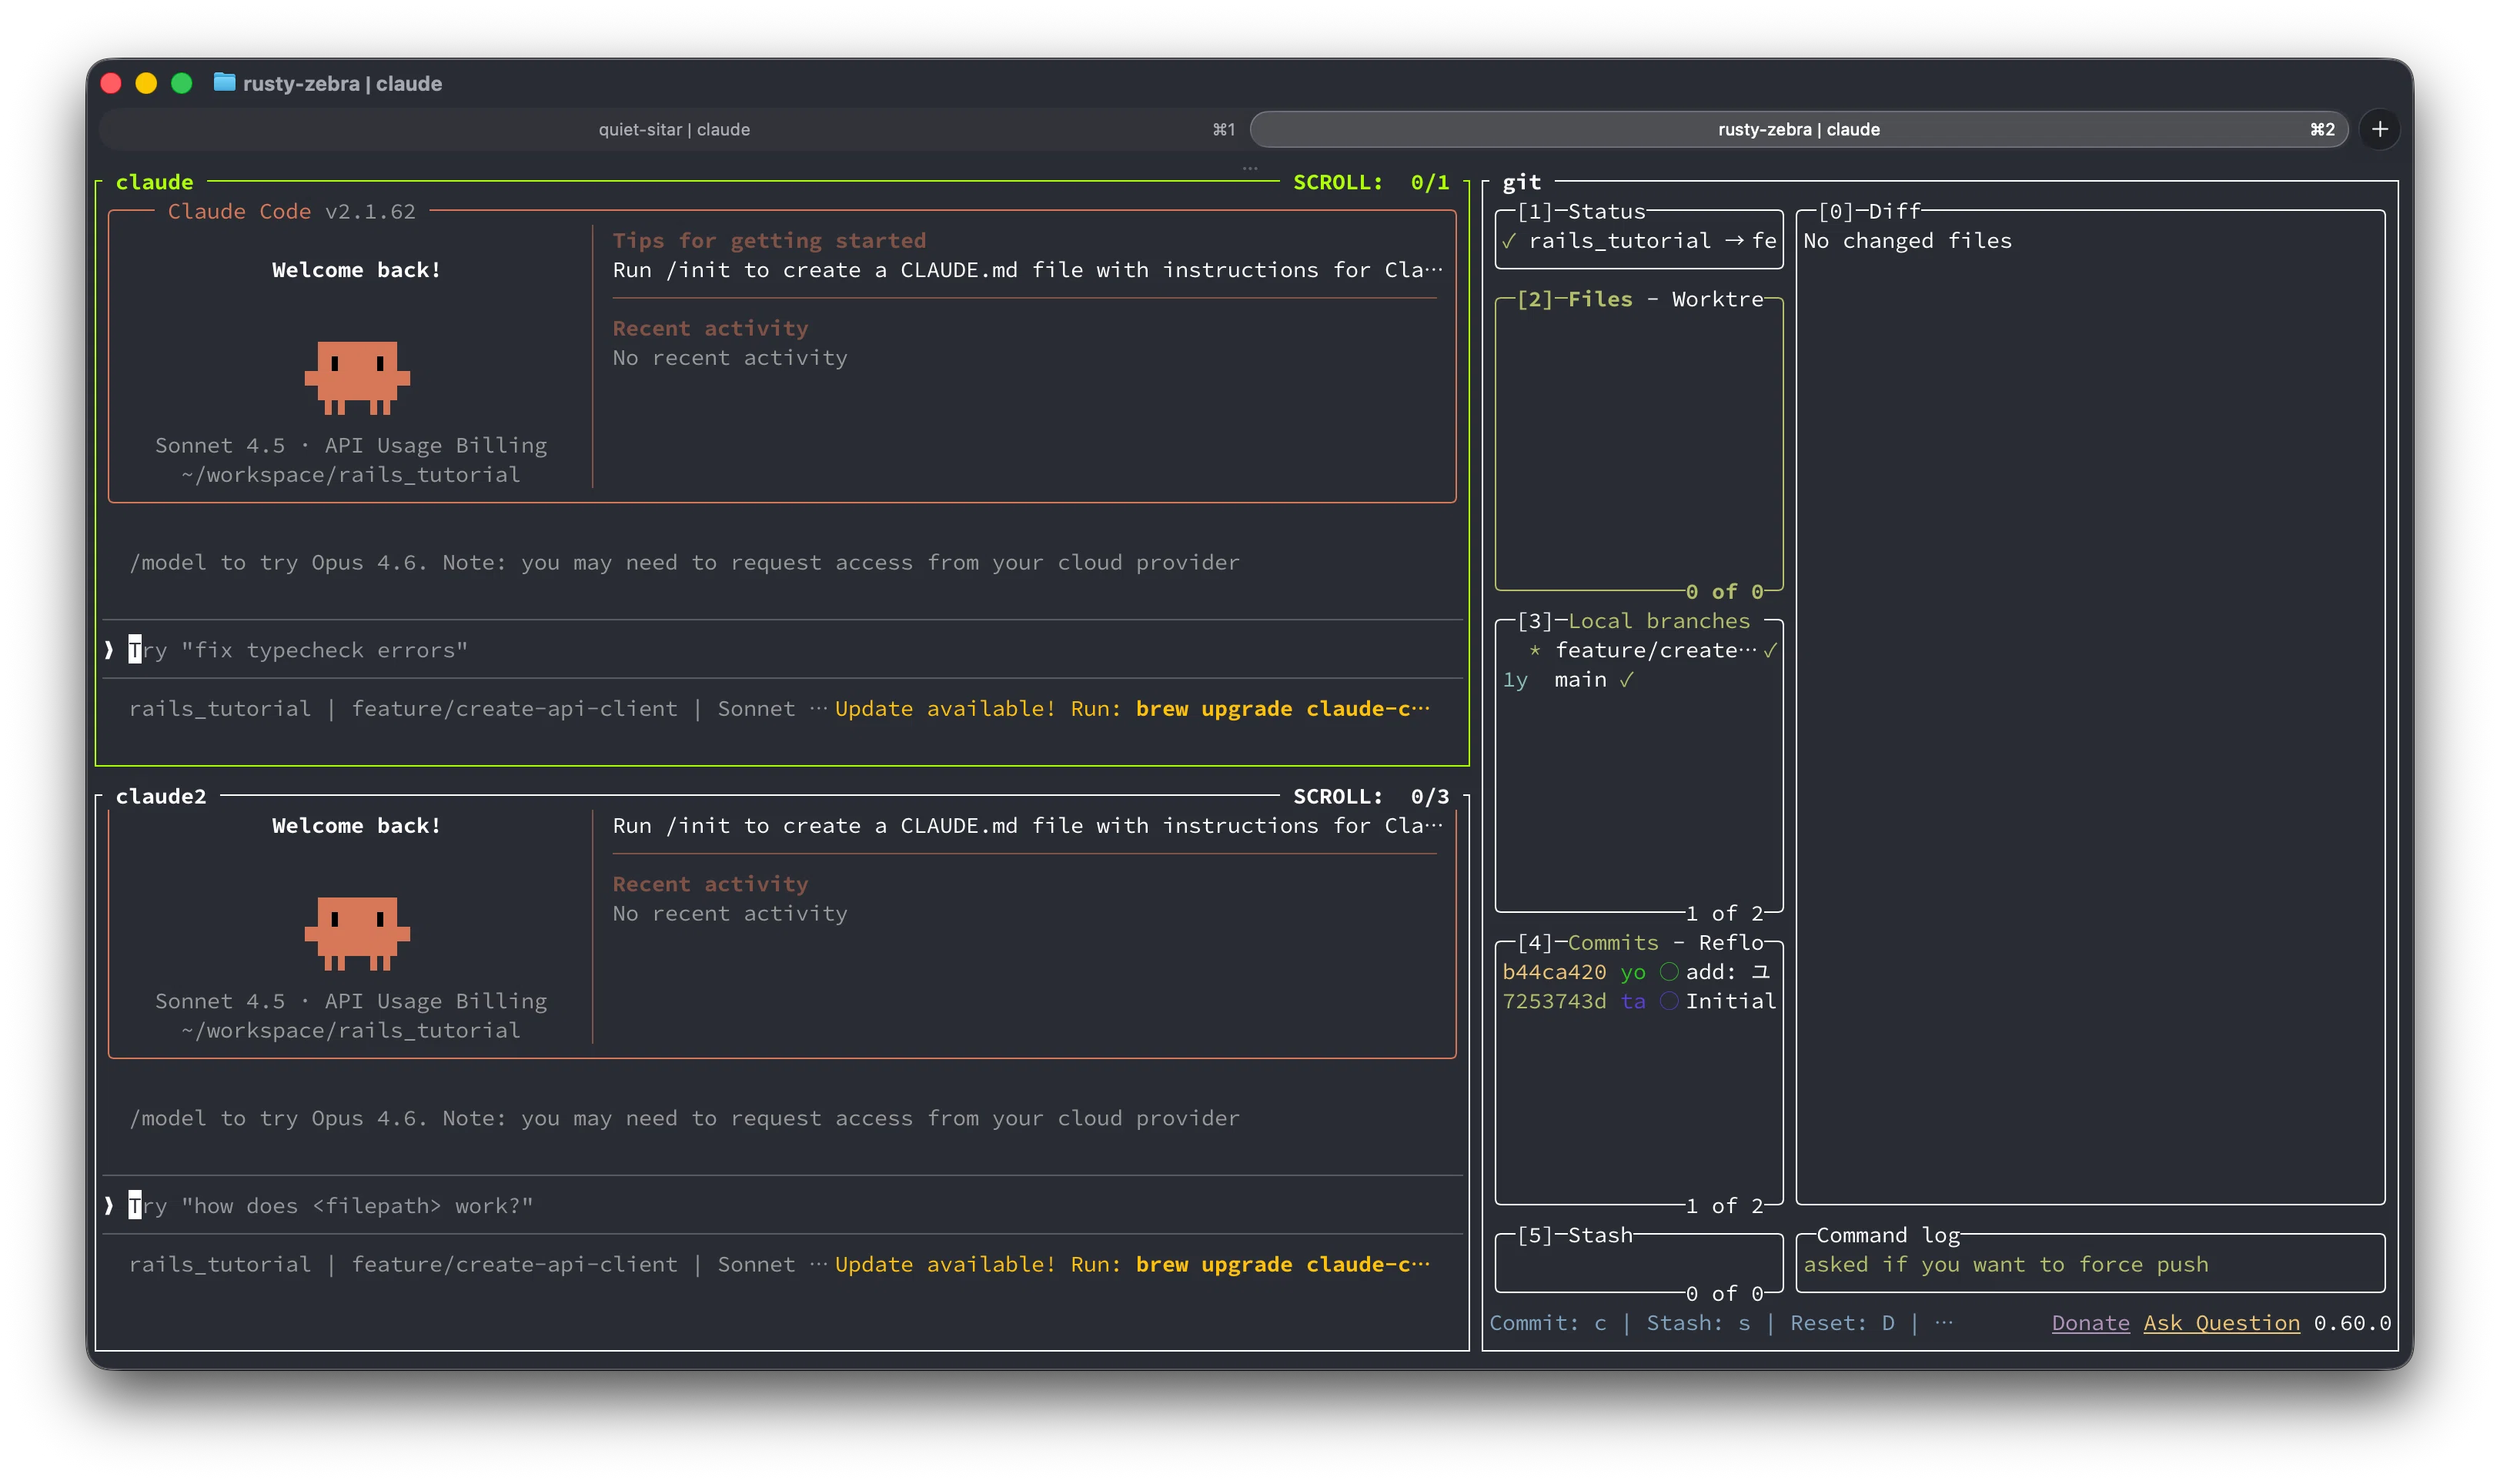
Task: Switch to the quiet-sitar | claude tab
Action: 674,129
